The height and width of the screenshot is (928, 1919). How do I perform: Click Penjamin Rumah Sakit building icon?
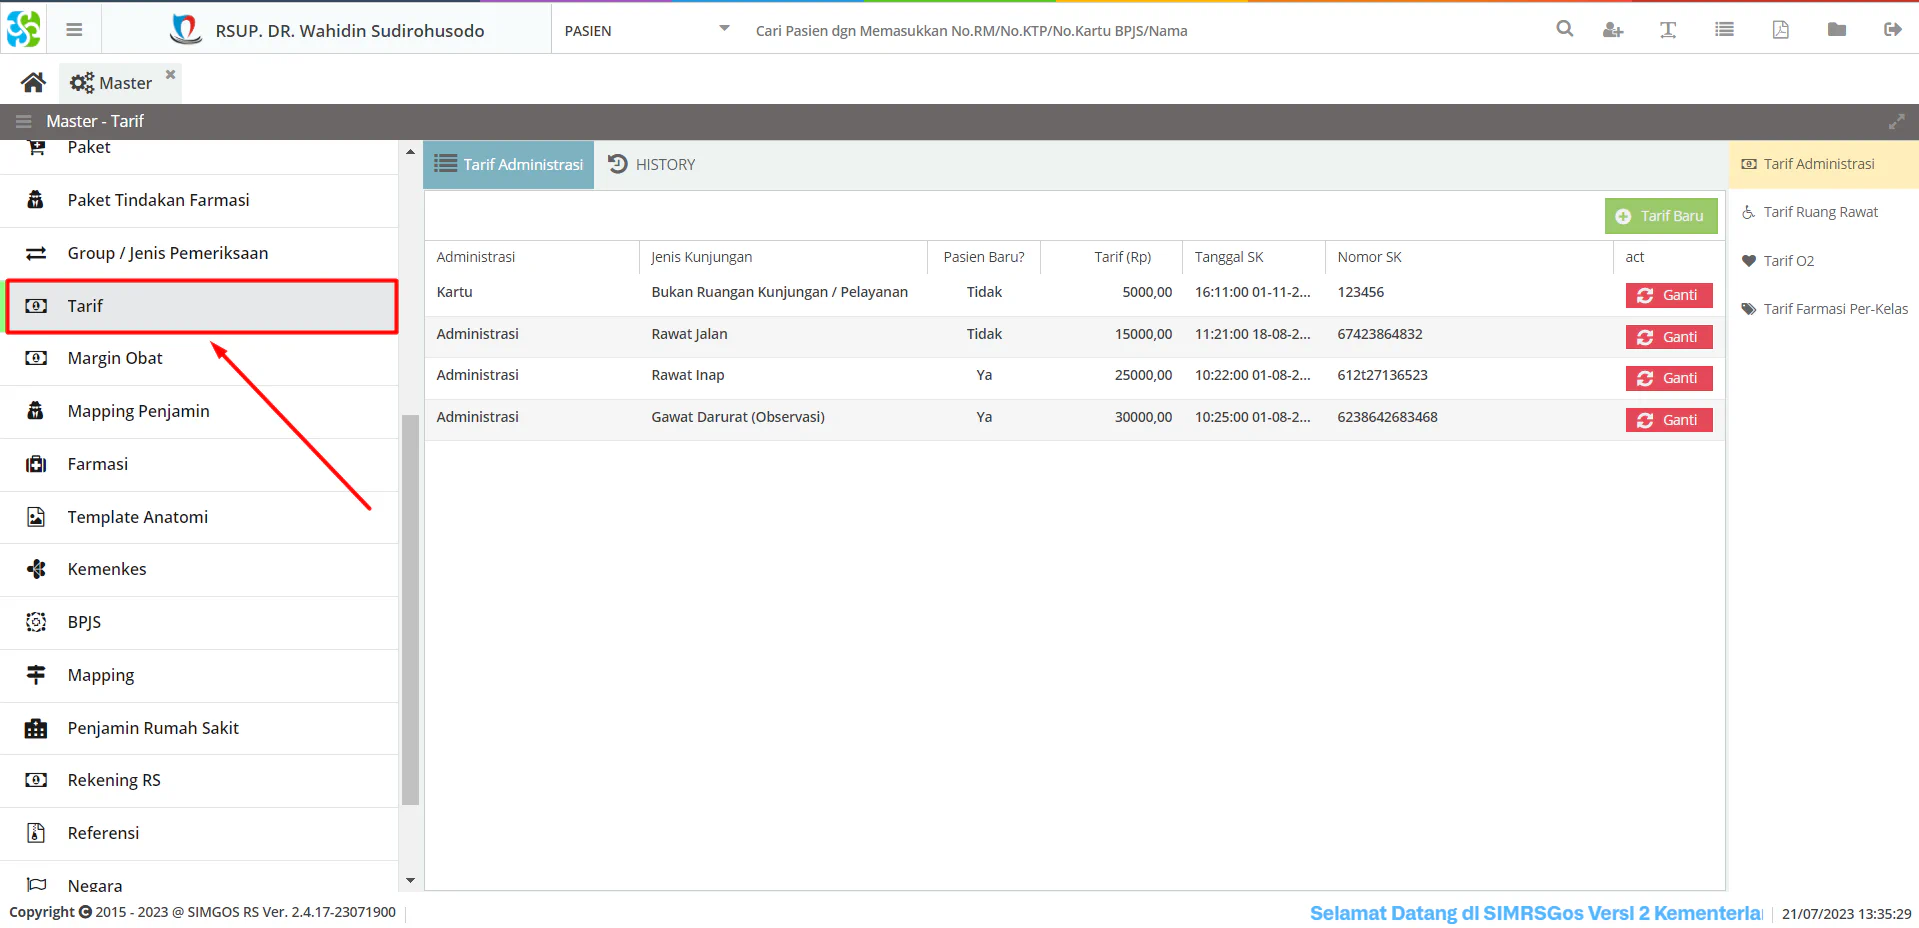[36, 728]
